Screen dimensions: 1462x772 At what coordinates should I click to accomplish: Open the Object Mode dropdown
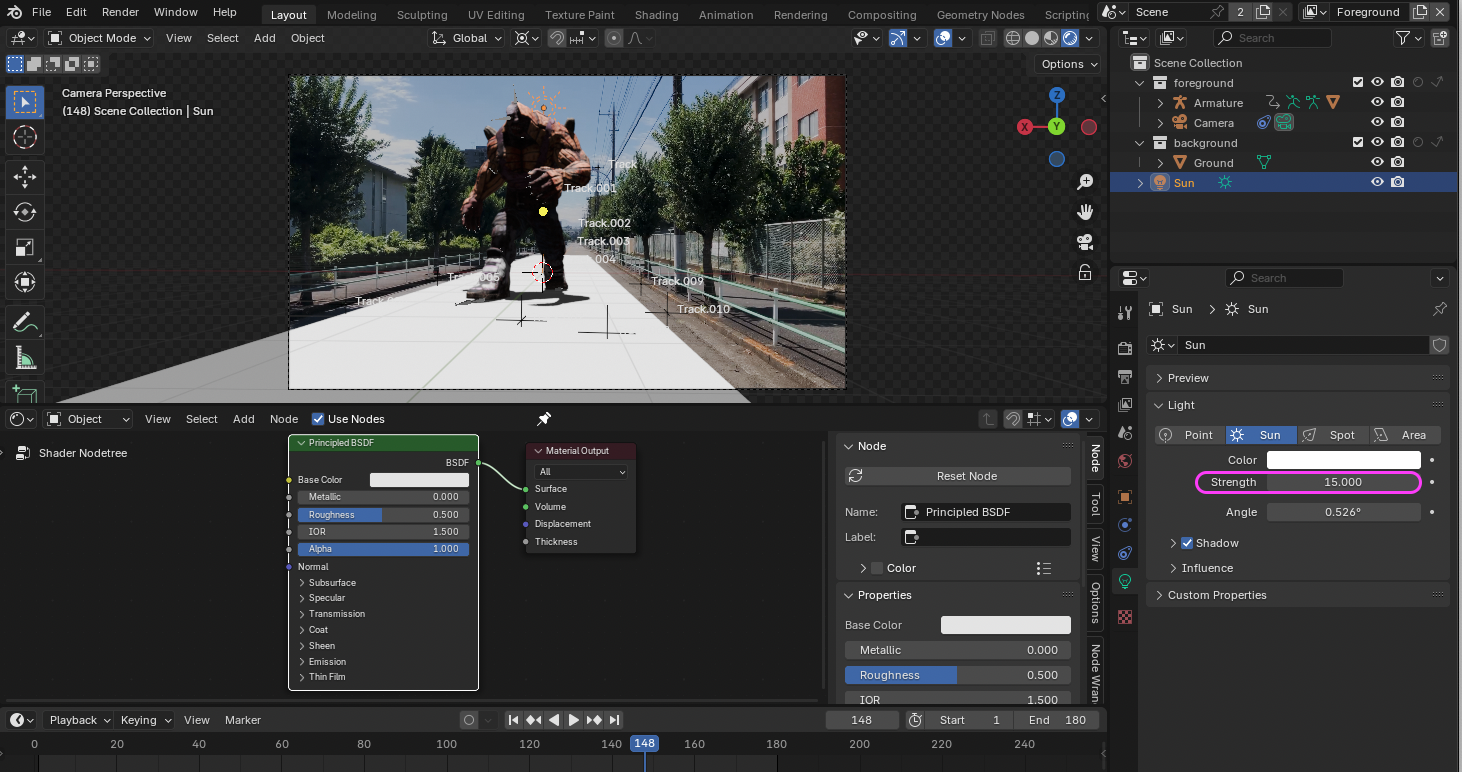pos(100,38)
